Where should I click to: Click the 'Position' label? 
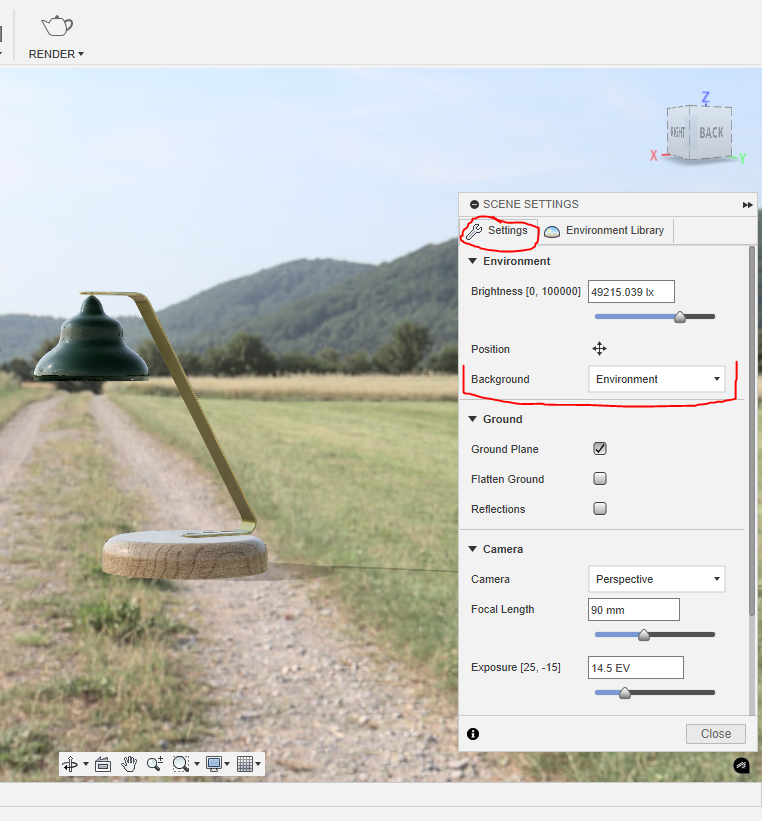click(490, 349)
